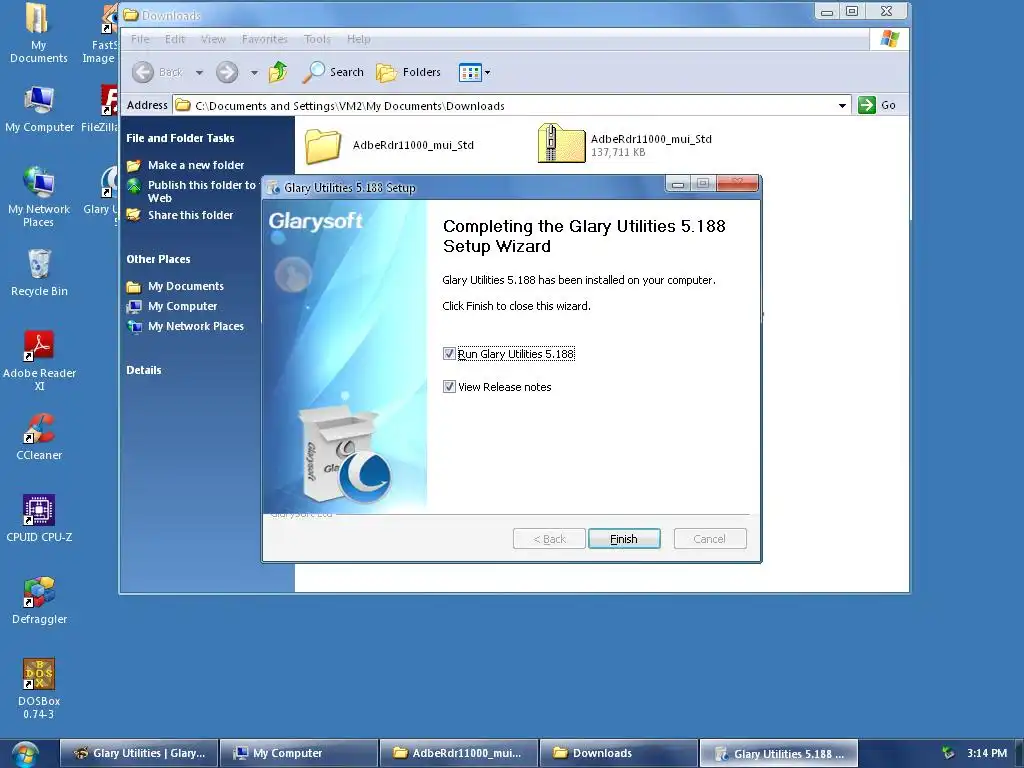Click the Back arrow icon in Explorer toolbar
1024x768 pixels.
tap(143, 72)
